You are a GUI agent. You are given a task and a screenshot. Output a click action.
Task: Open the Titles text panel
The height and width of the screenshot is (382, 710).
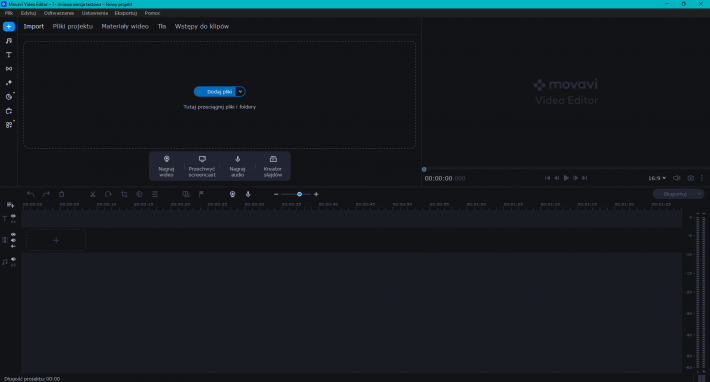coord(9,55)
